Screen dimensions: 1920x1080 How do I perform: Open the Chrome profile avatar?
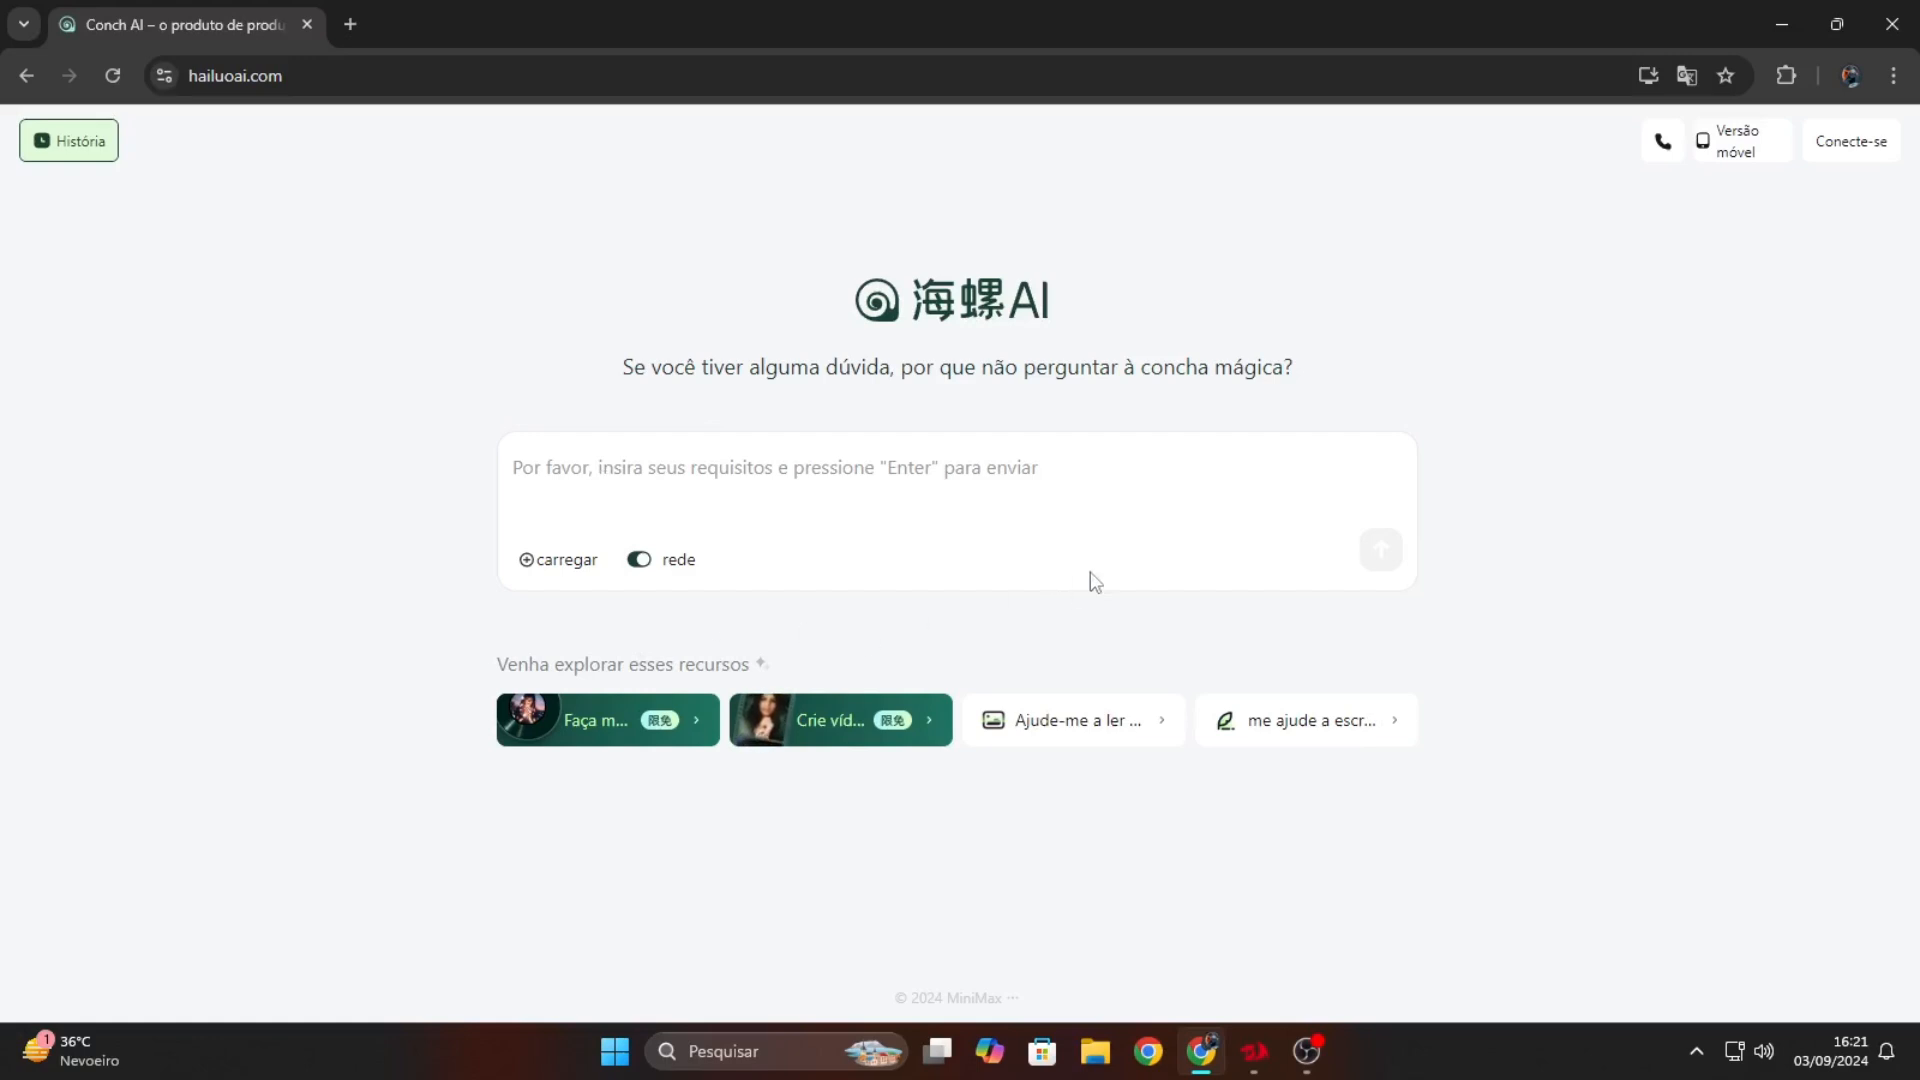click(x=1851, y=76)
